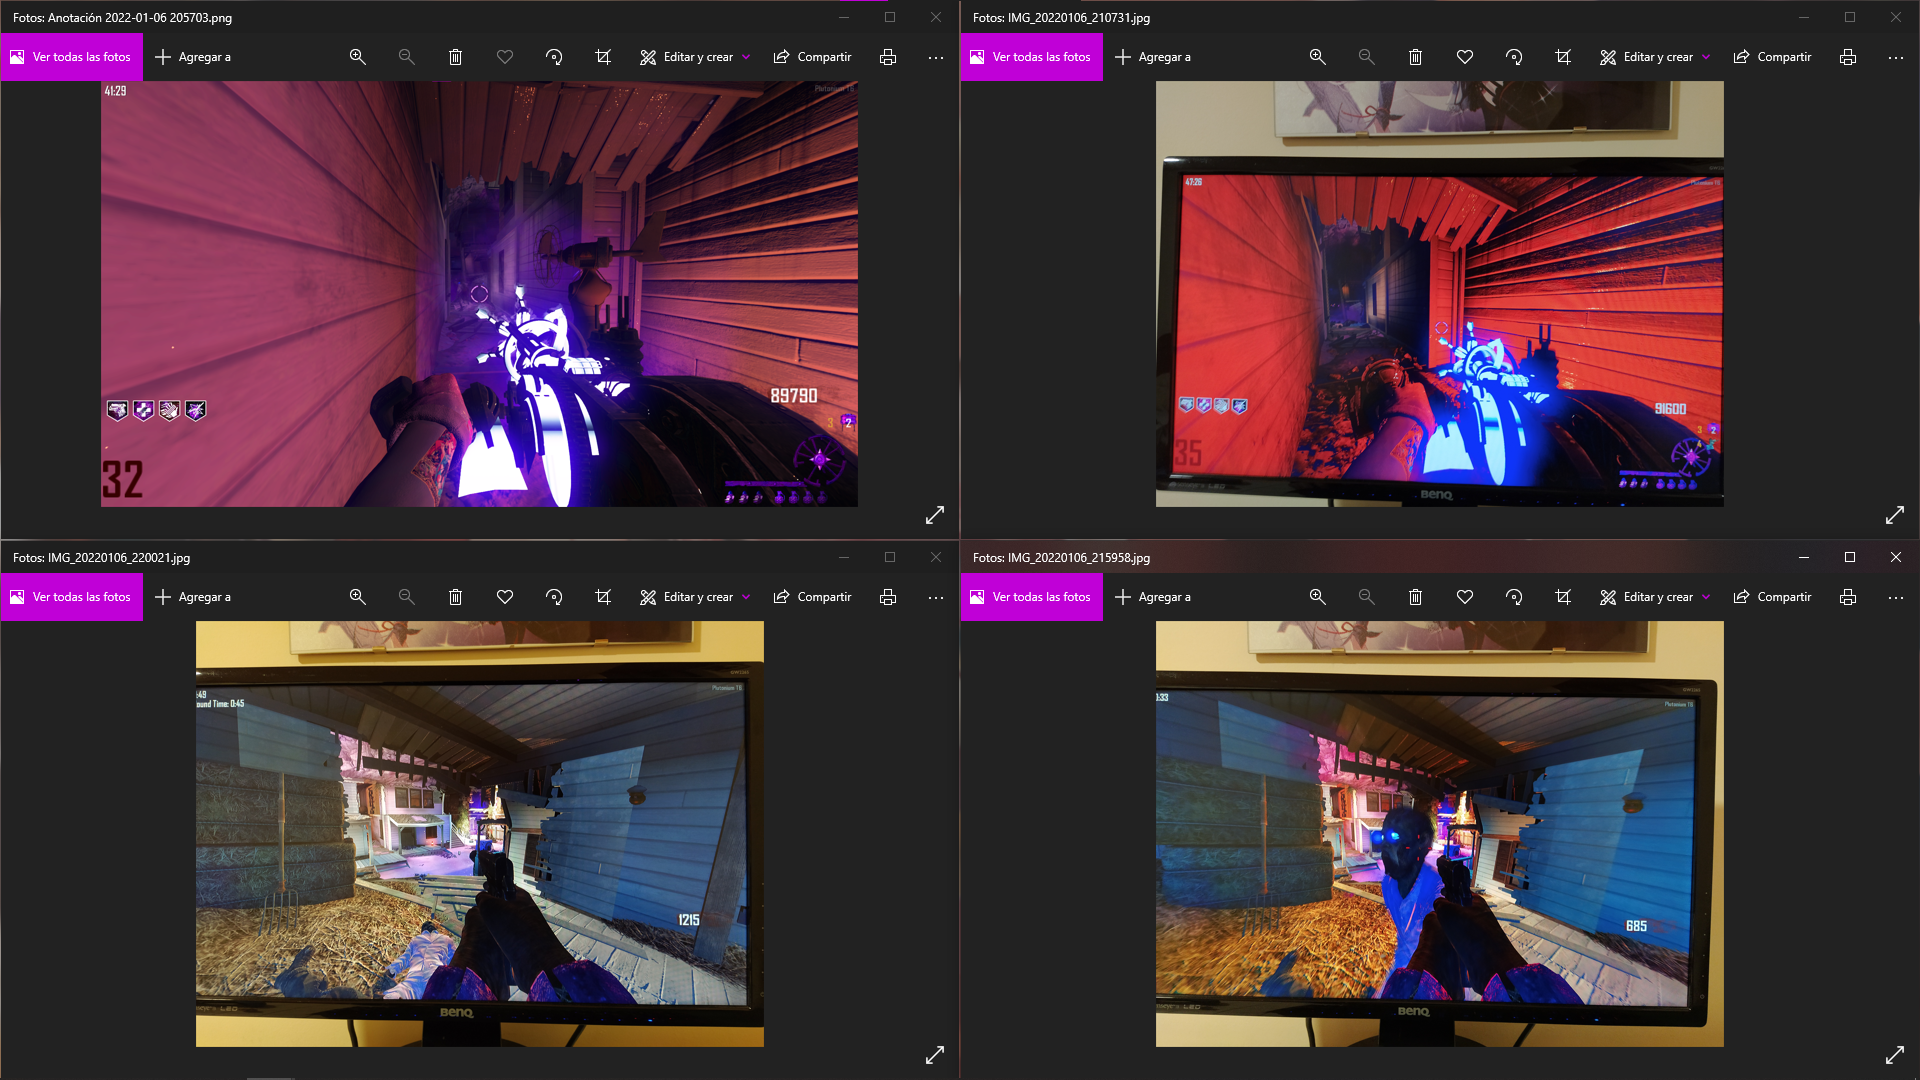
Task: Delete IMG_20220106_215958.jpg photo
Action: [1415, 597]
